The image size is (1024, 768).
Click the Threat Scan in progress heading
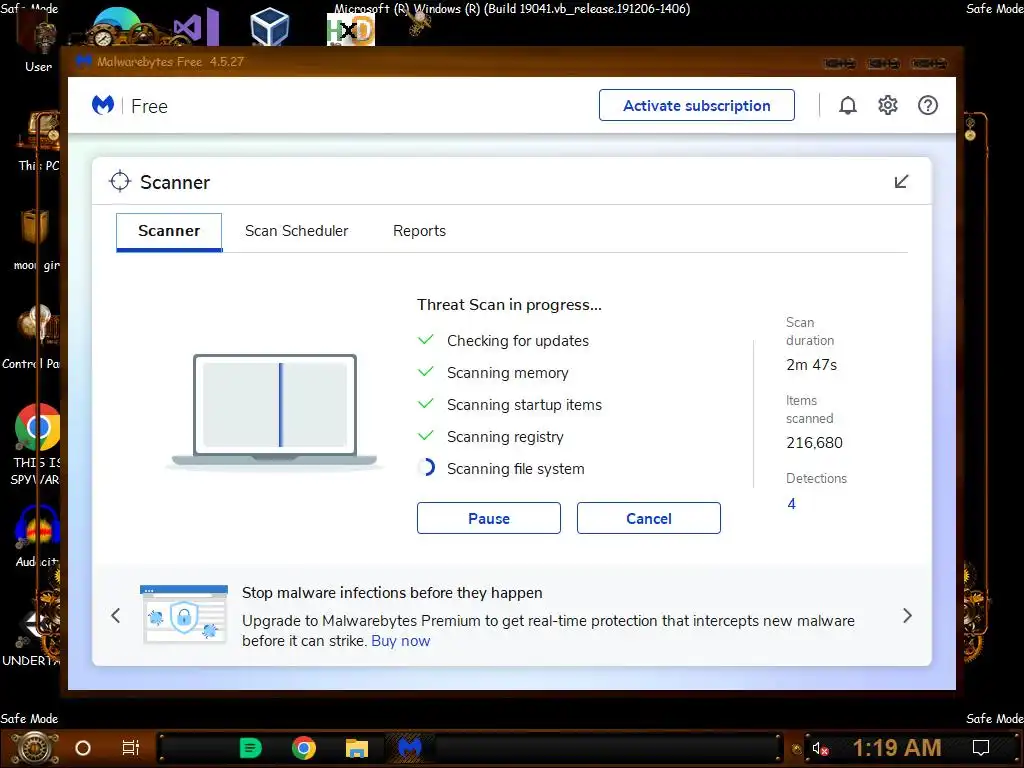click(509, 305)
